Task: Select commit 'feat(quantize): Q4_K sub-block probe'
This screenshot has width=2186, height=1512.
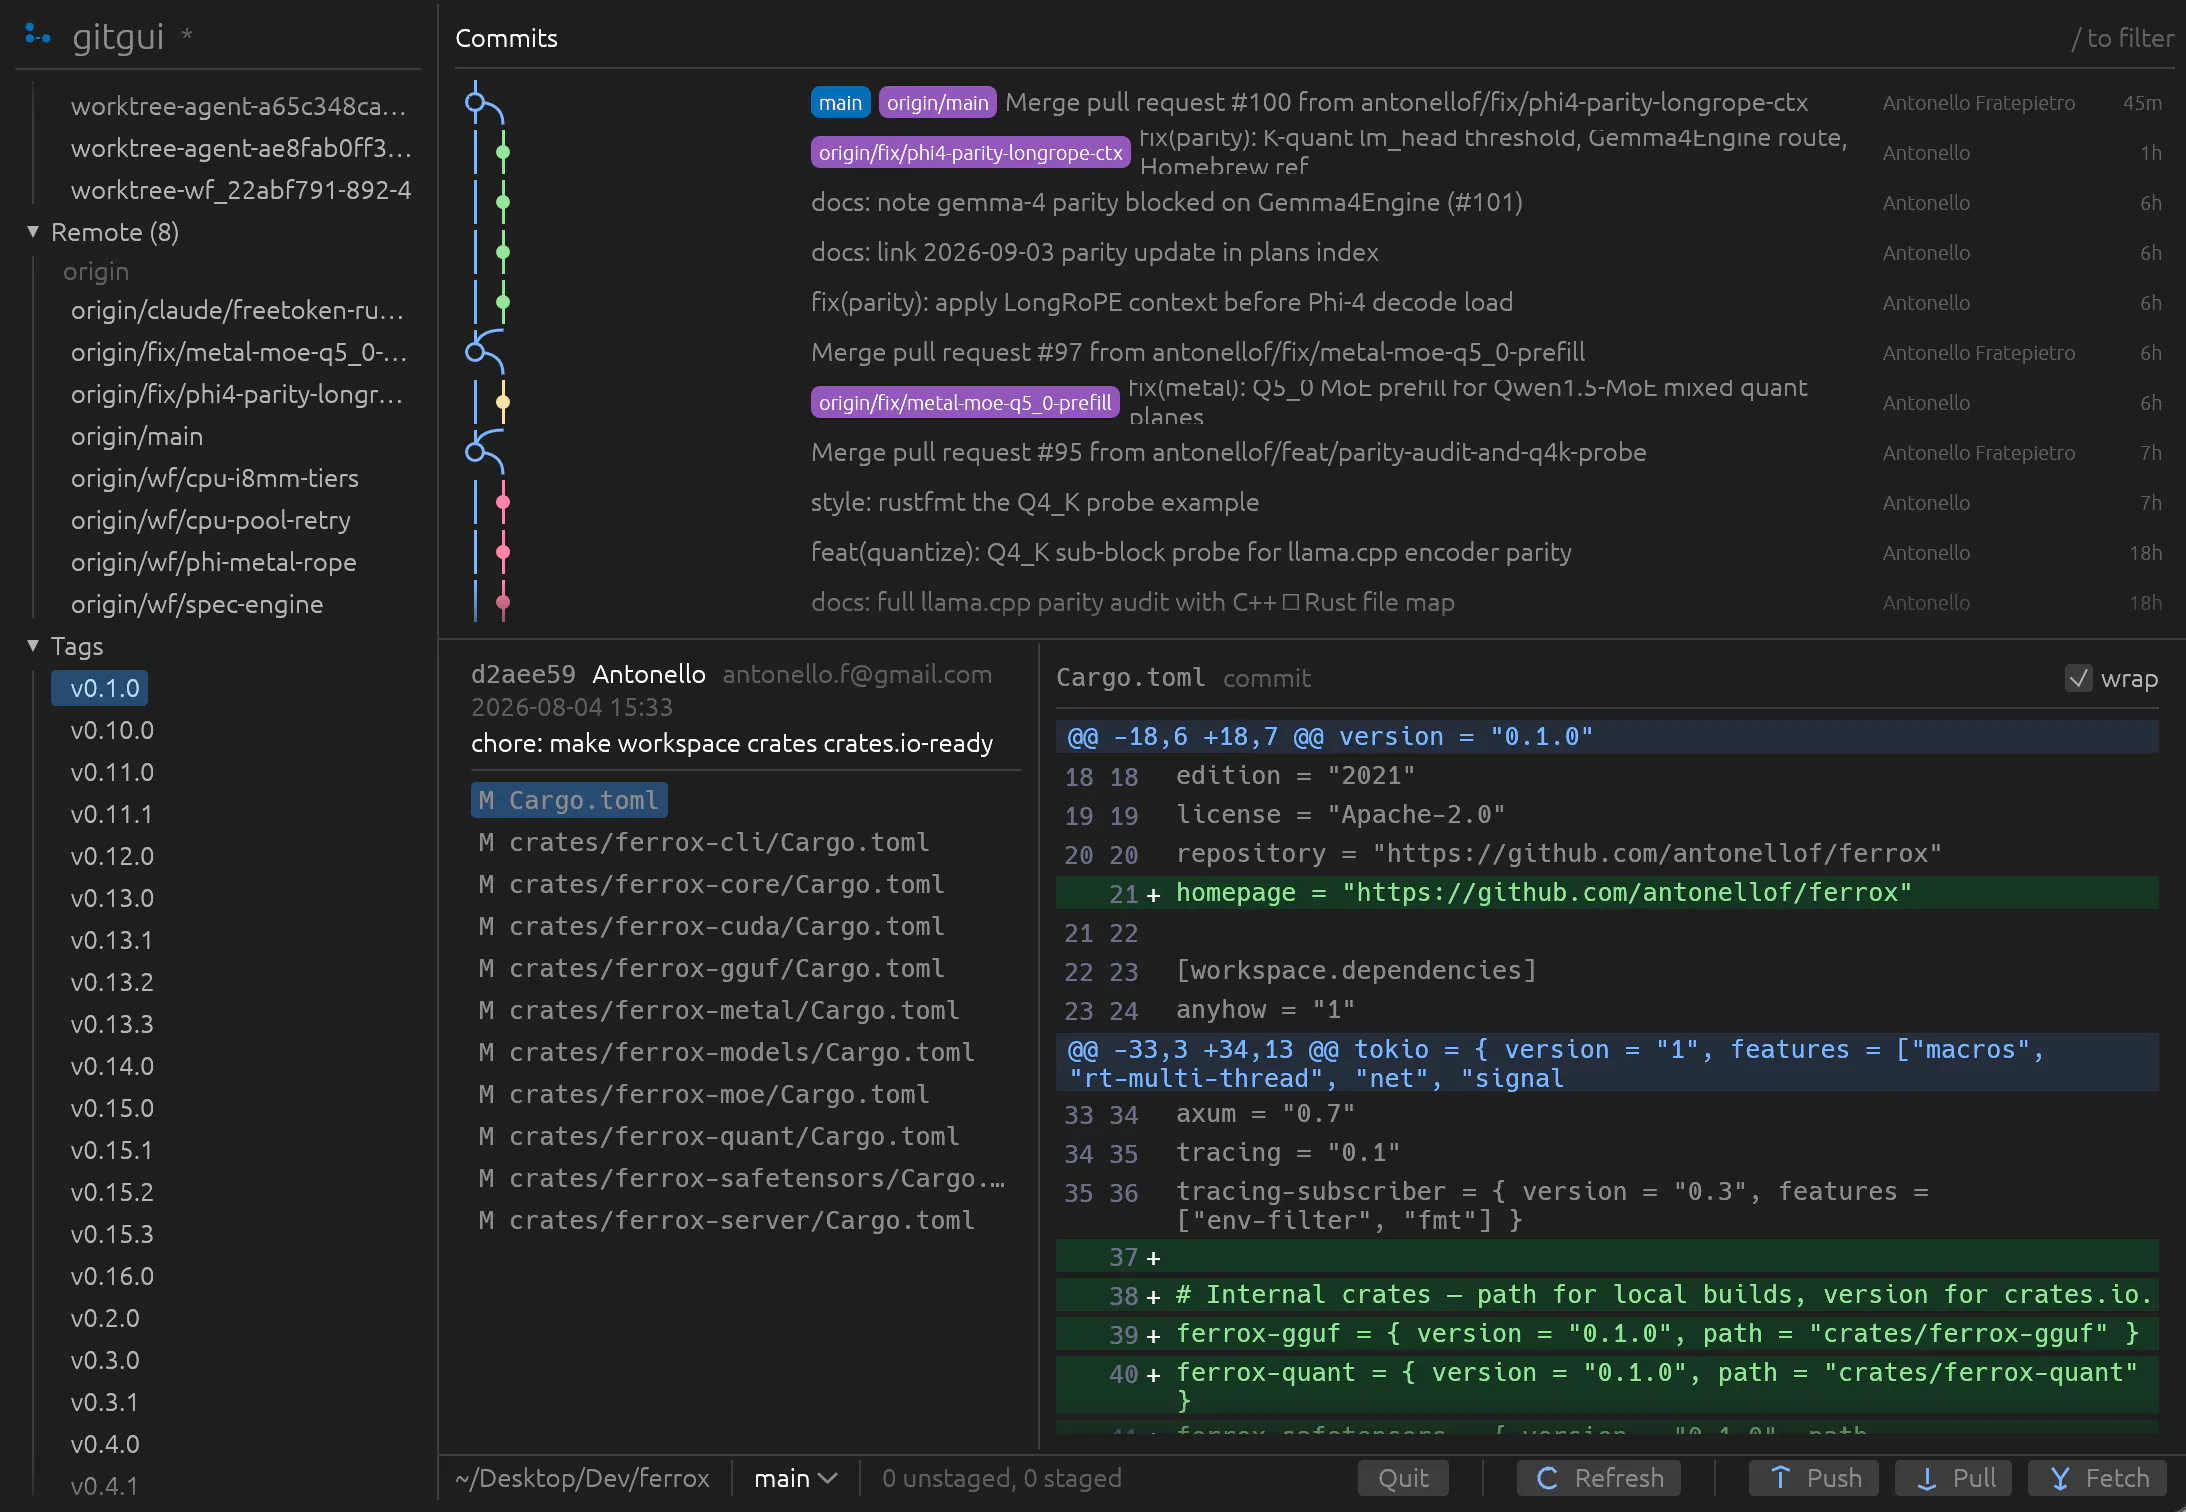Action: [1191, 552]
